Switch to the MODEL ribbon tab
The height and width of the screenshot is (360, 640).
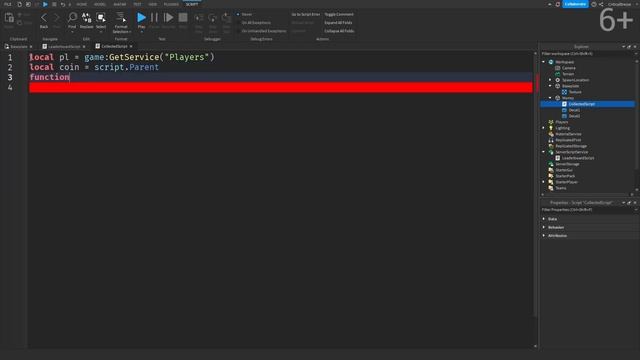point(100,4)
